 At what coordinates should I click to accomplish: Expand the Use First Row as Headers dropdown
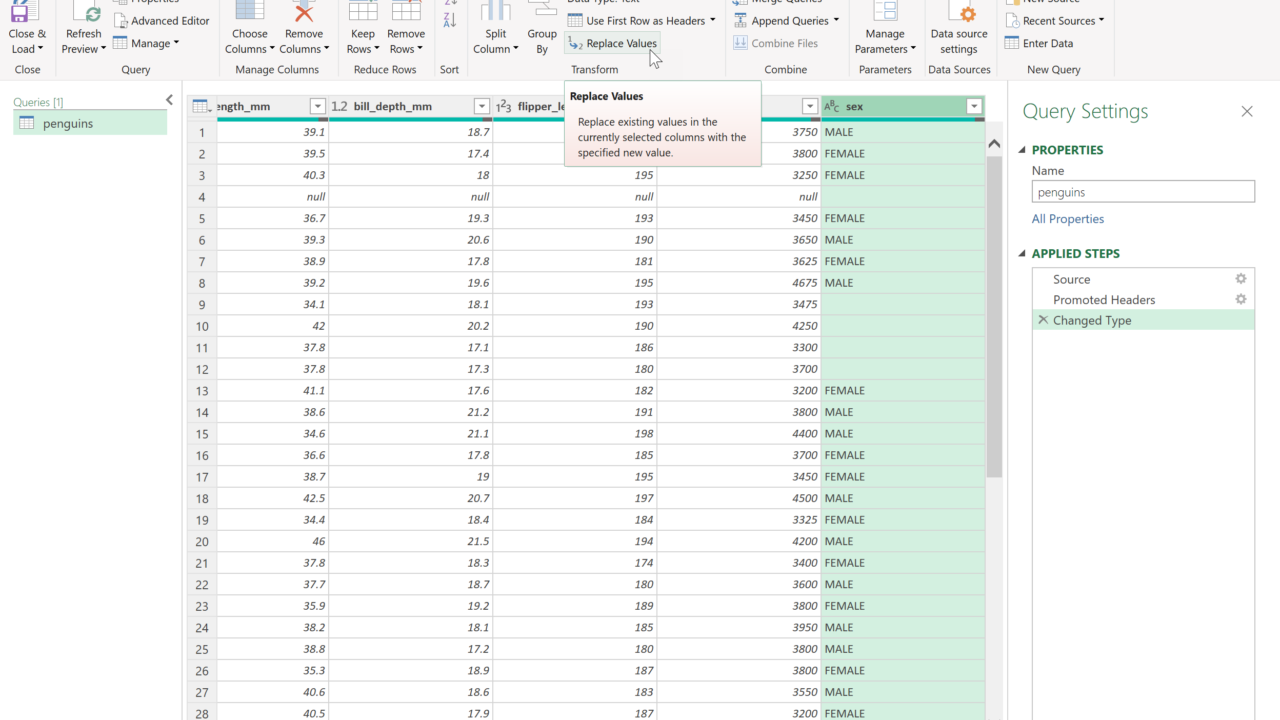[713, 21]
